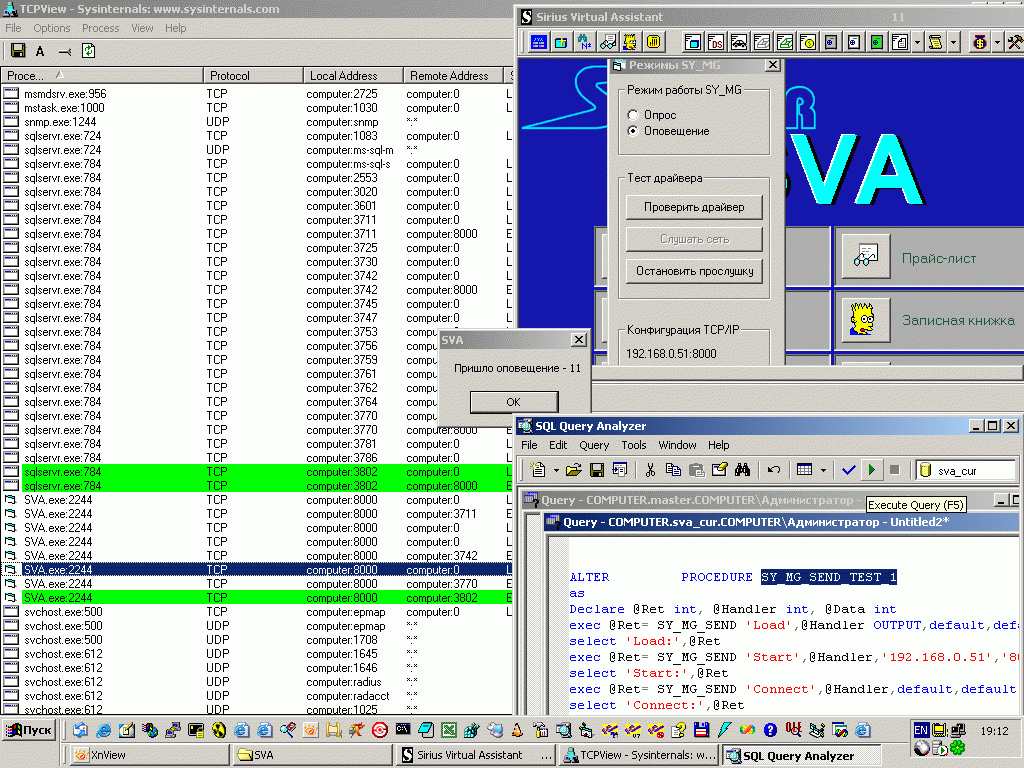Open the results mode dropdown arrow in Query Analyzer
This screenshot has height=768, width=1024.
coord(823,470)
